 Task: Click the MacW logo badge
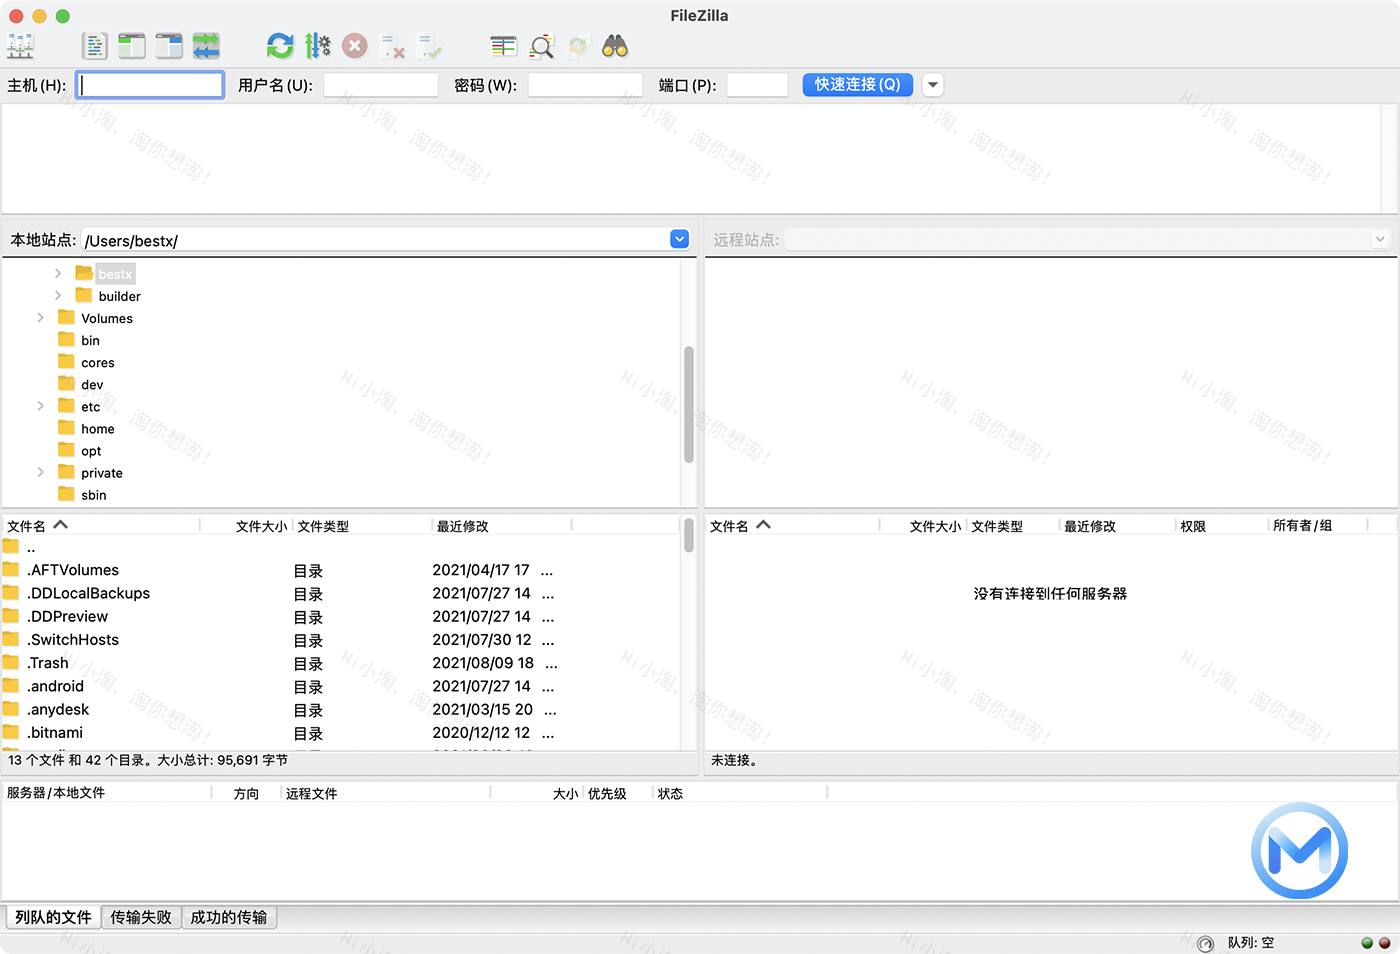point(1299,851)
